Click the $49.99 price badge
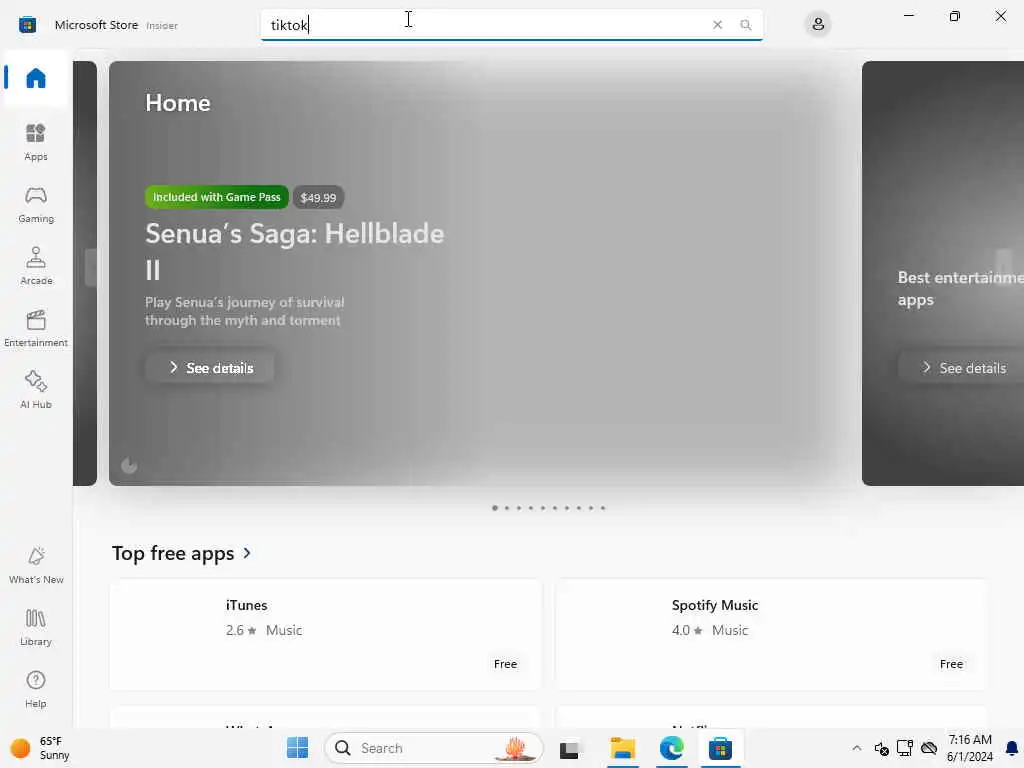The width and height of the screenshot is (1024, 768). click(318, 197)
